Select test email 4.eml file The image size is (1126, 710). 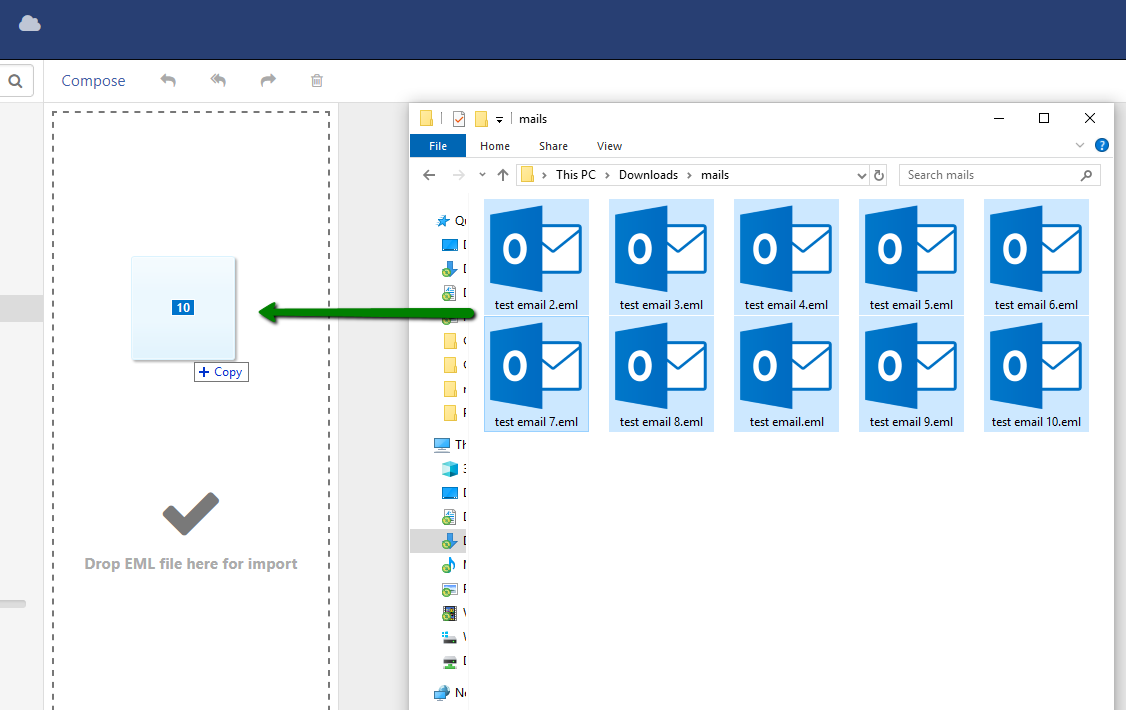(x=786, y=257)
